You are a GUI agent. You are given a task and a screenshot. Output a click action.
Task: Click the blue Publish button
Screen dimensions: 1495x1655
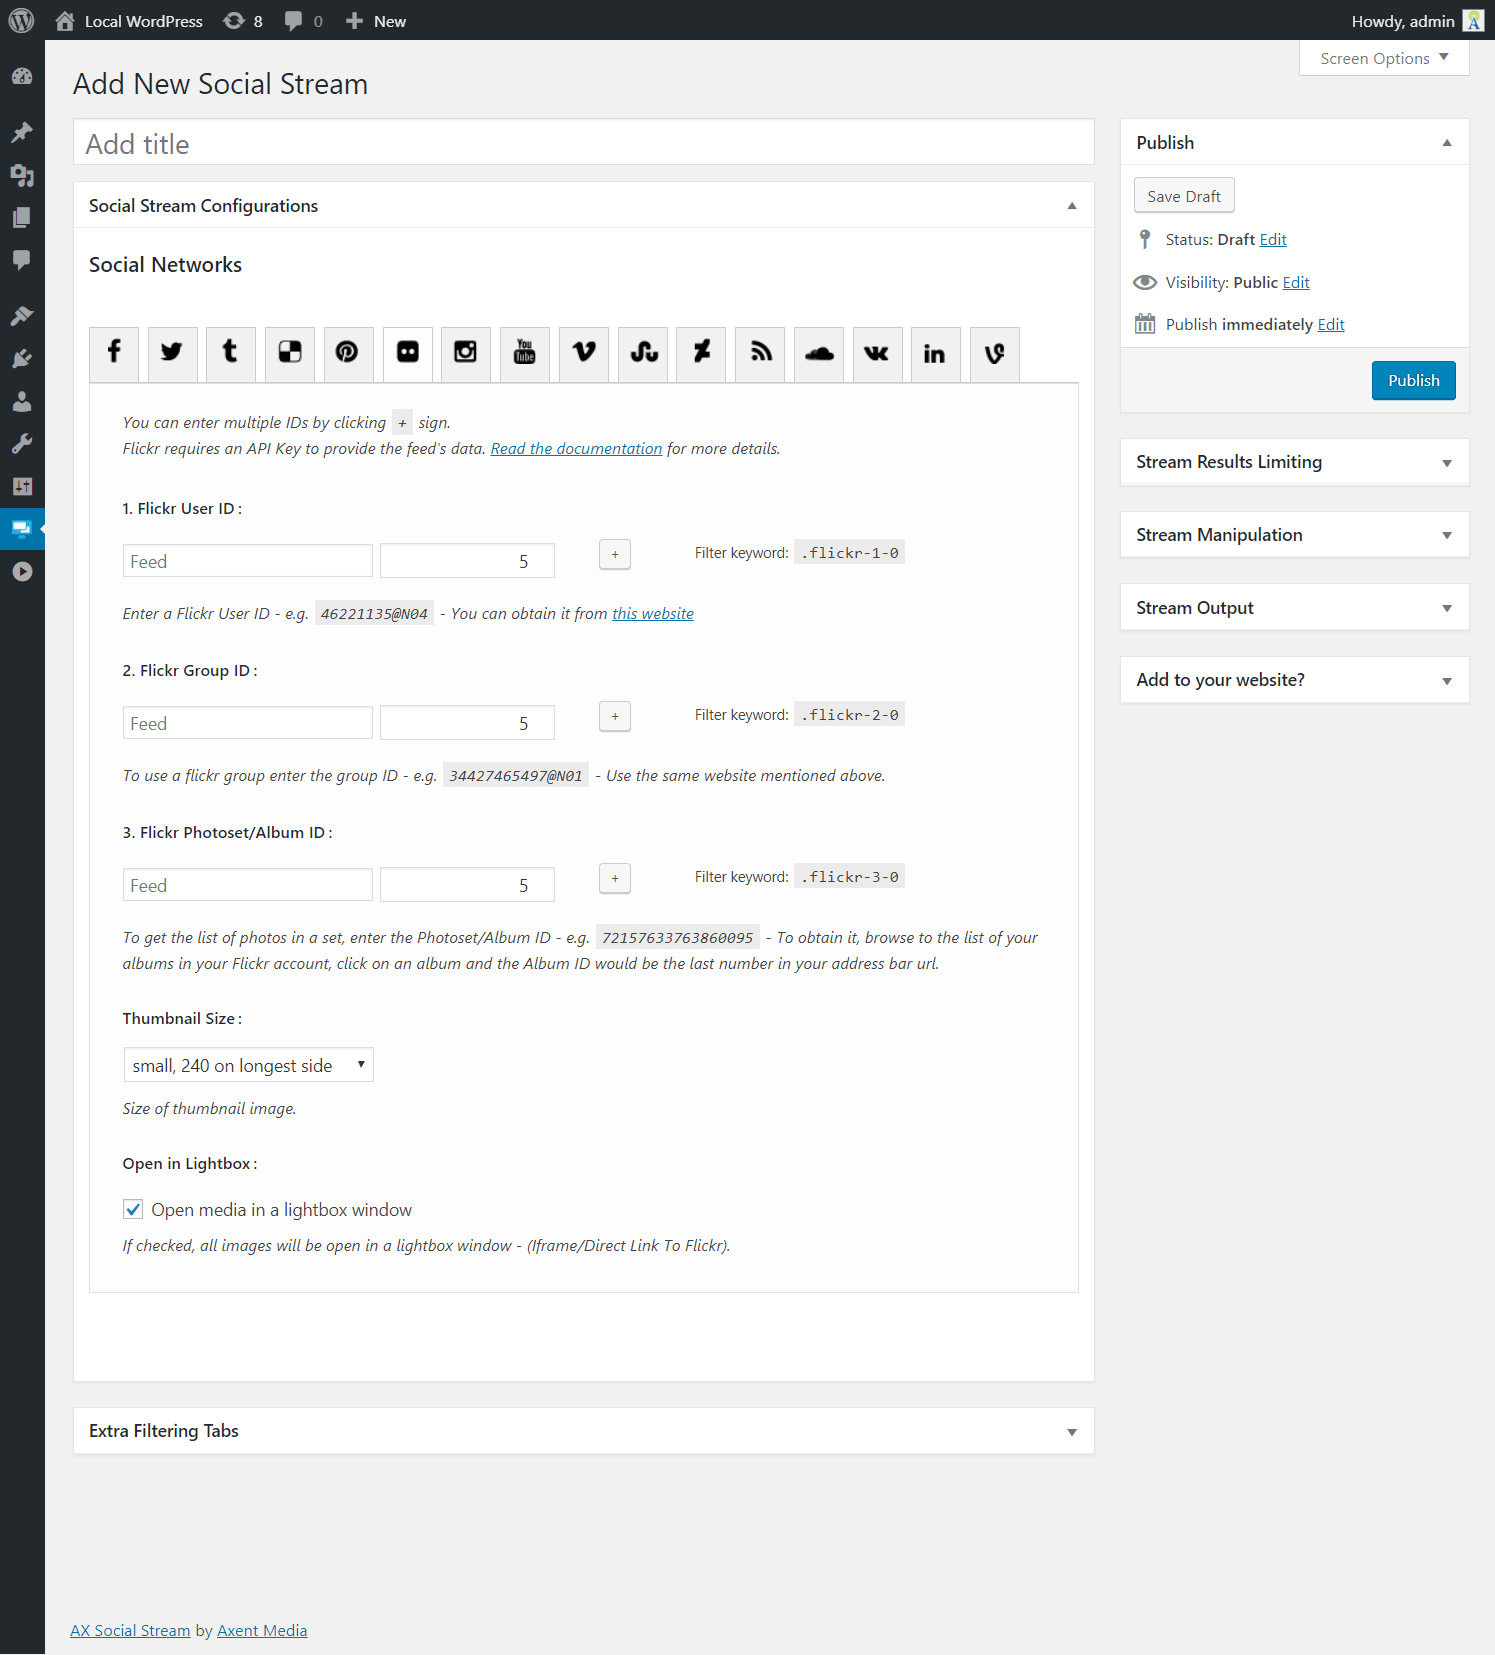click(1413, 380)
